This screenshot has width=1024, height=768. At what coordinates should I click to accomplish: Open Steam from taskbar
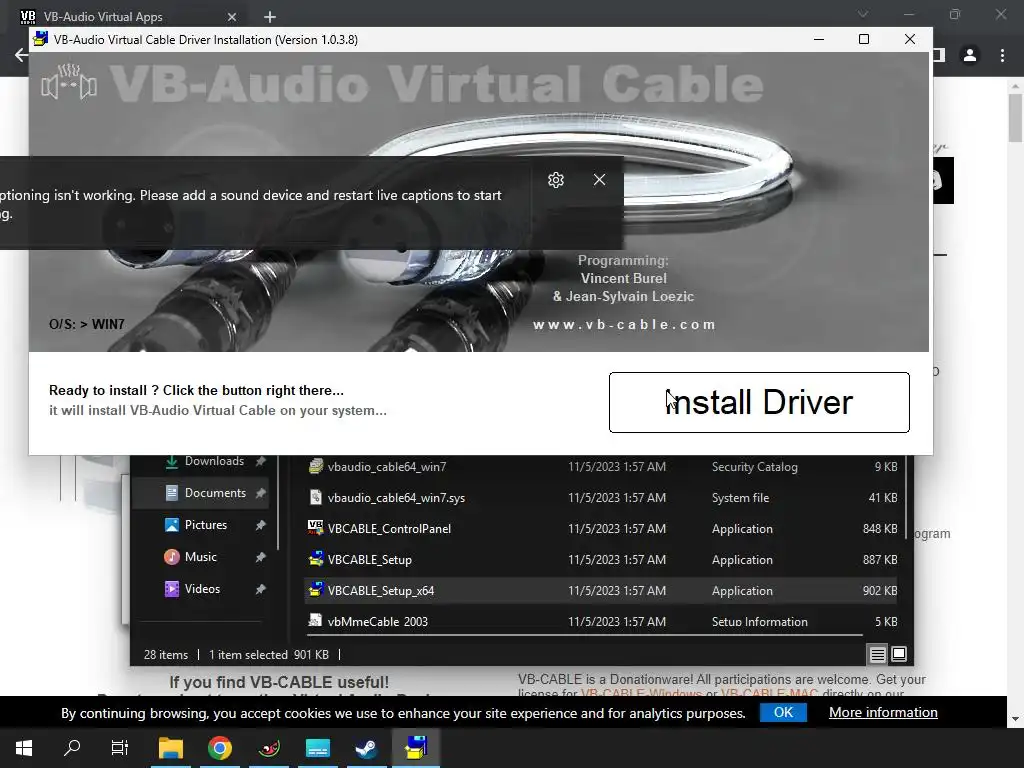(x=366, y=748)
